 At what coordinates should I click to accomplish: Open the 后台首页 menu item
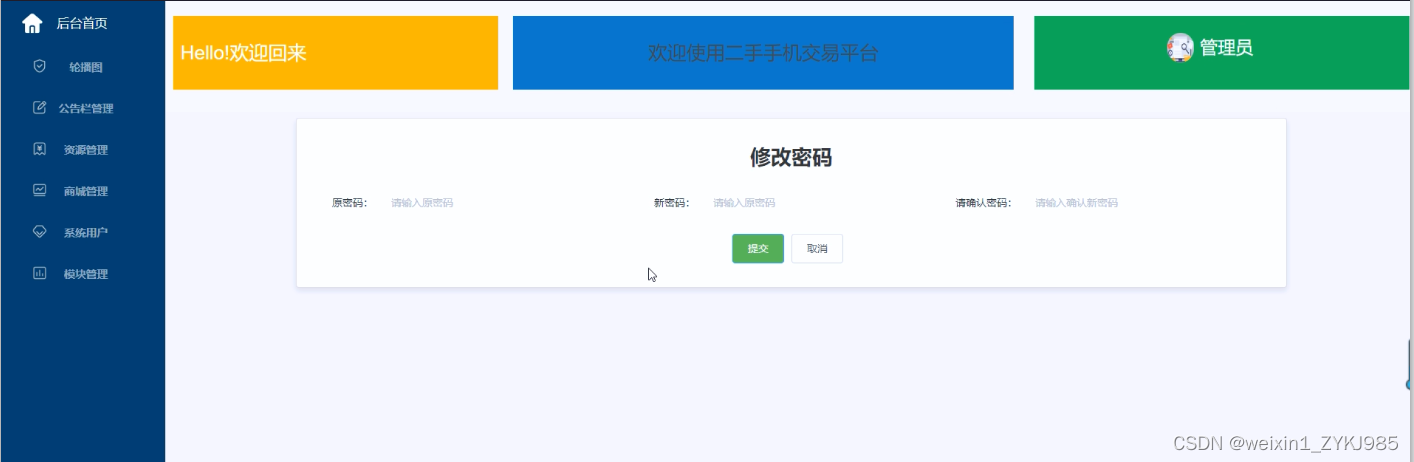(82, 23)
